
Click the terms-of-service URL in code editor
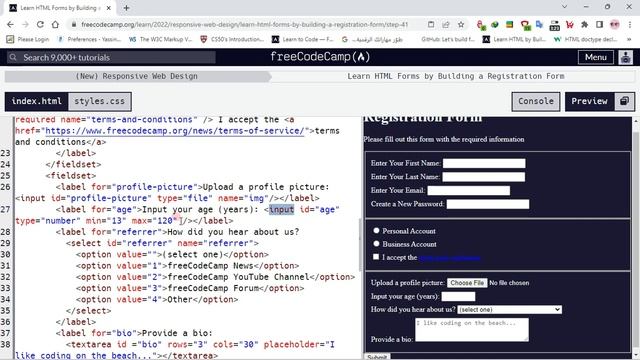175,131
